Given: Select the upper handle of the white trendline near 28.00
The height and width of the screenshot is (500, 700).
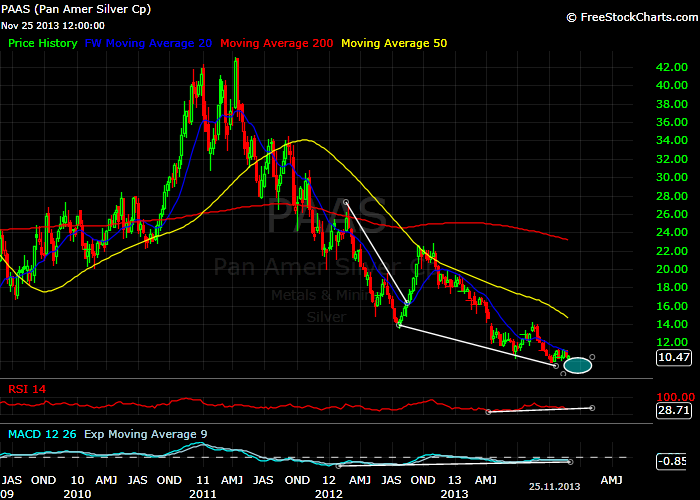Looking at the screenshot, I should coord(346,202).
